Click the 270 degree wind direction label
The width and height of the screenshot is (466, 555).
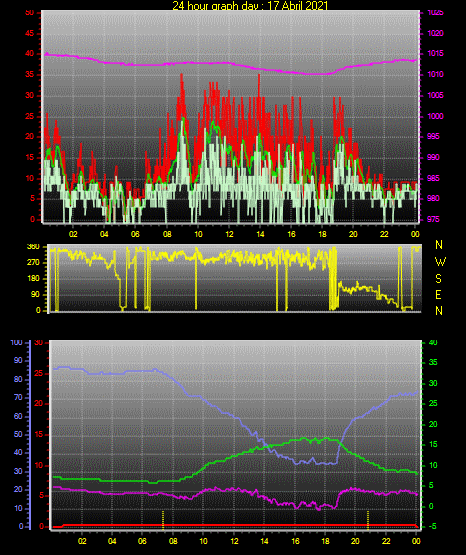tap(33, 263)
